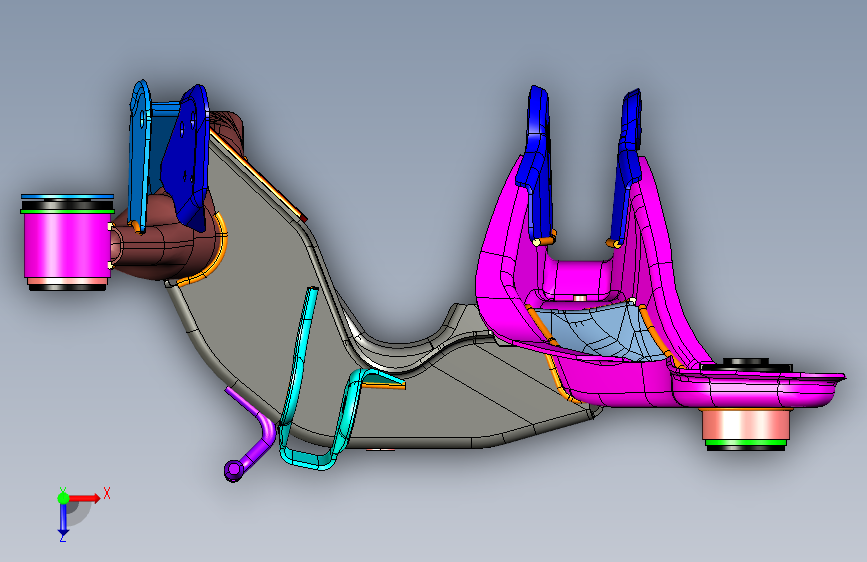This screenshot has height=562, width=867.
Task: Select the light blue meshed surface inside magenta seat
Action: pyautogui.click(x=603, y=331)
